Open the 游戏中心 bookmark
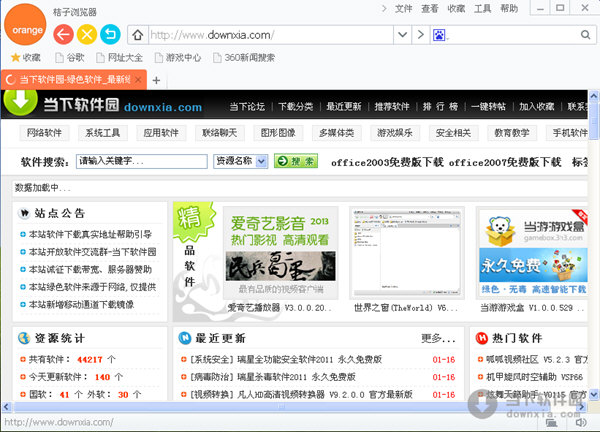600x432 pixels. pyautogui.click(x=178, y=58)
